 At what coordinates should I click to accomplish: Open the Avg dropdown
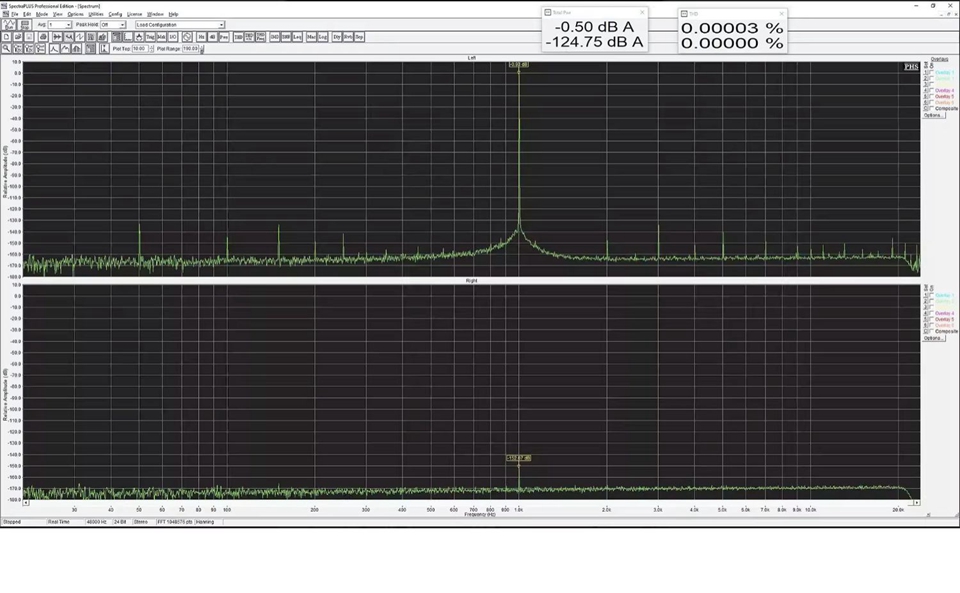(68, 25)
